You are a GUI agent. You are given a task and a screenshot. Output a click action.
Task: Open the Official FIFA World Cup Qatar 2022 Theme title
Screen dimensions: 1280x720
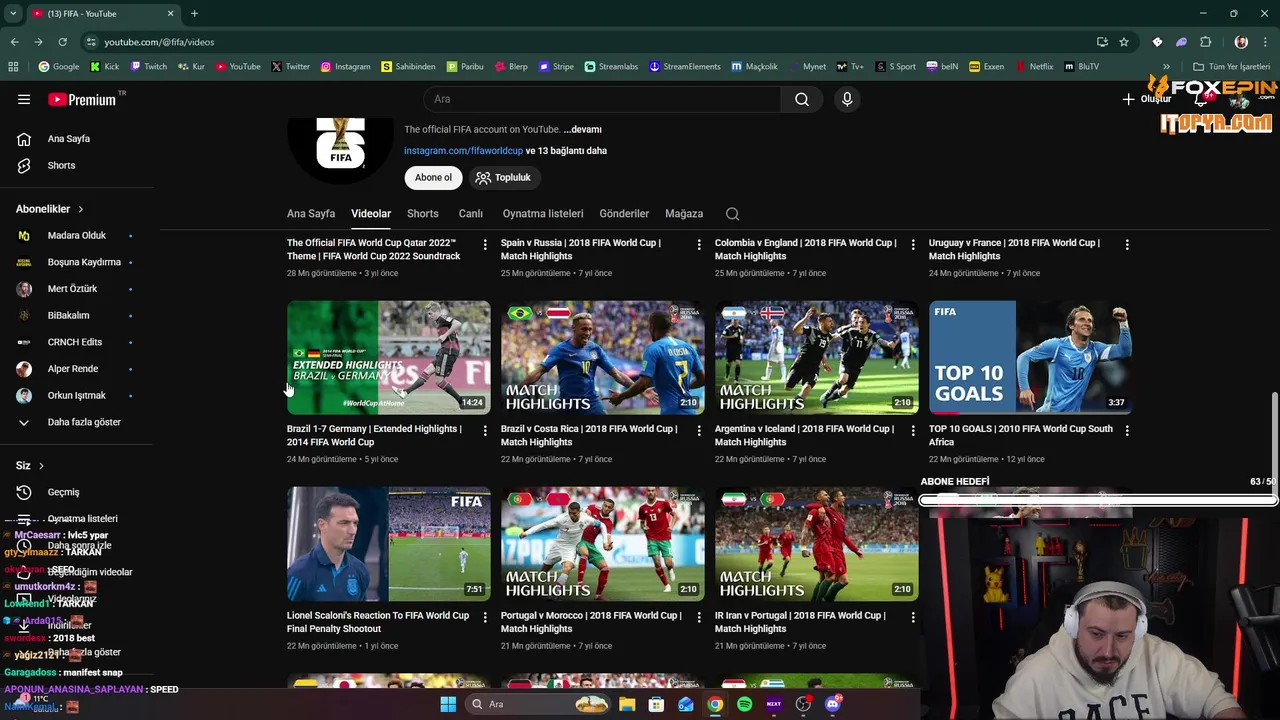[373, 250]
